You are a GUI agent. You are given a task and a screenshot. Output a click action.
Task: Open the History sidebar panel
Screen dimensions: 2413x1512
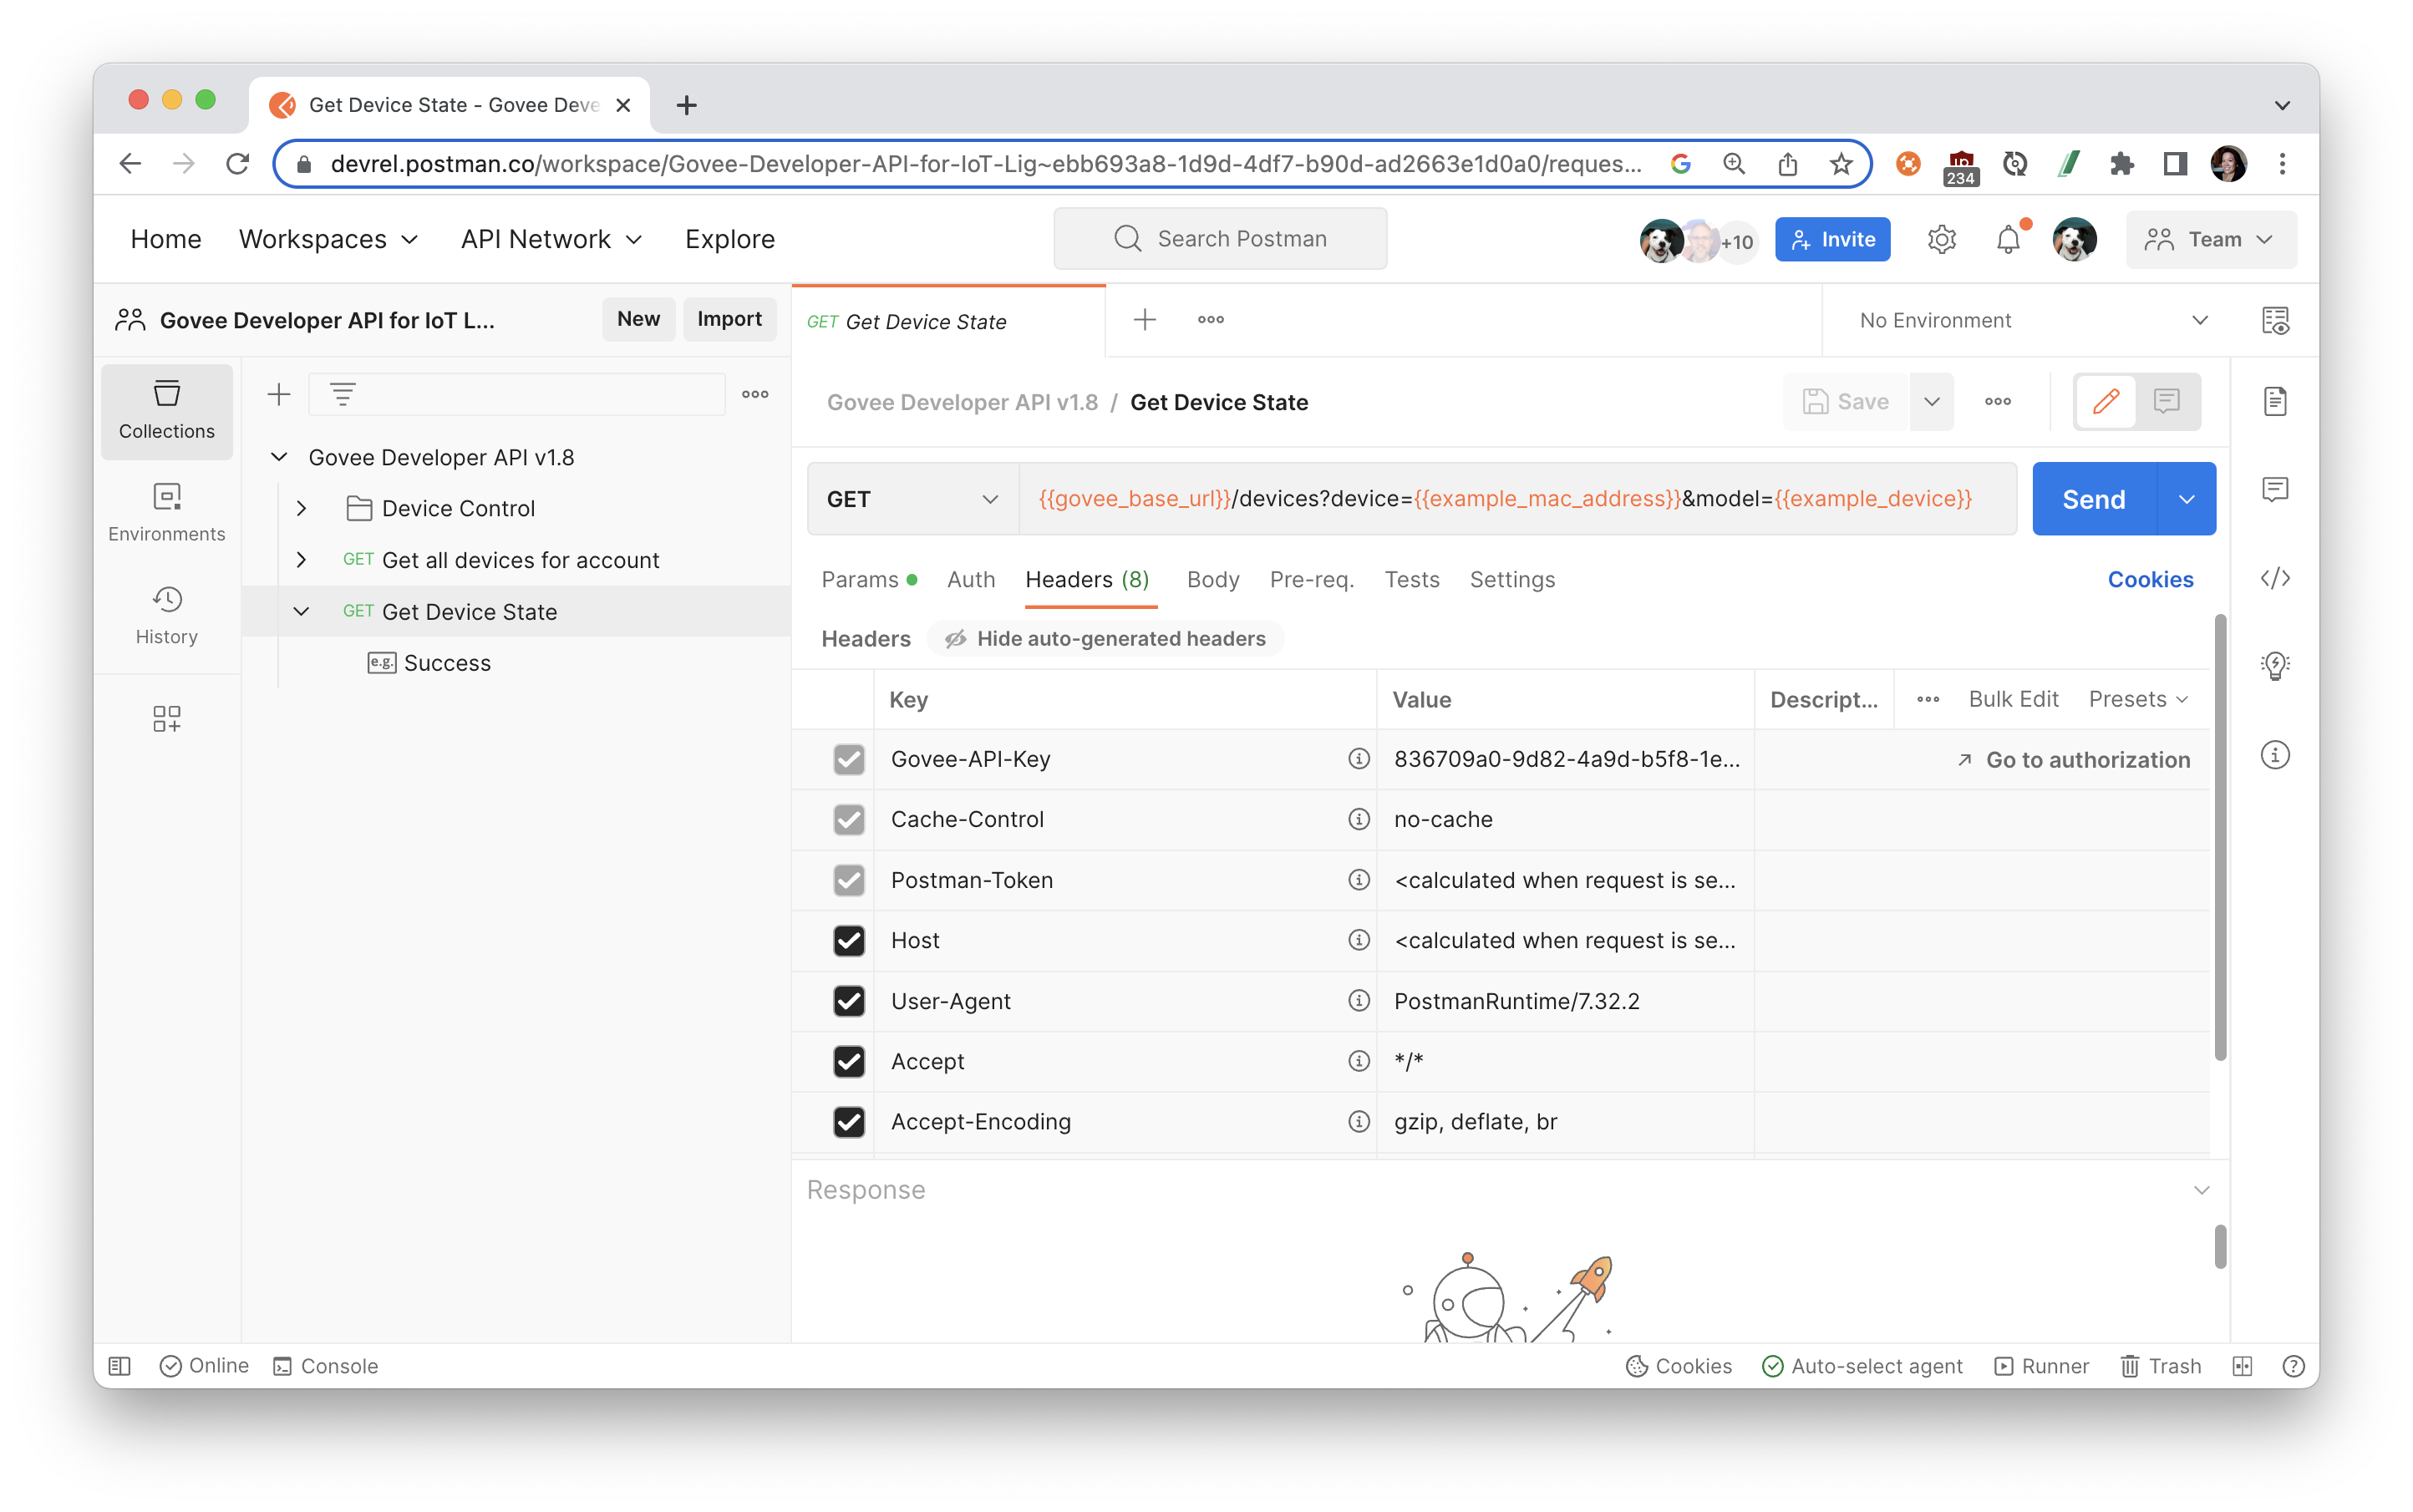point(166,616)
